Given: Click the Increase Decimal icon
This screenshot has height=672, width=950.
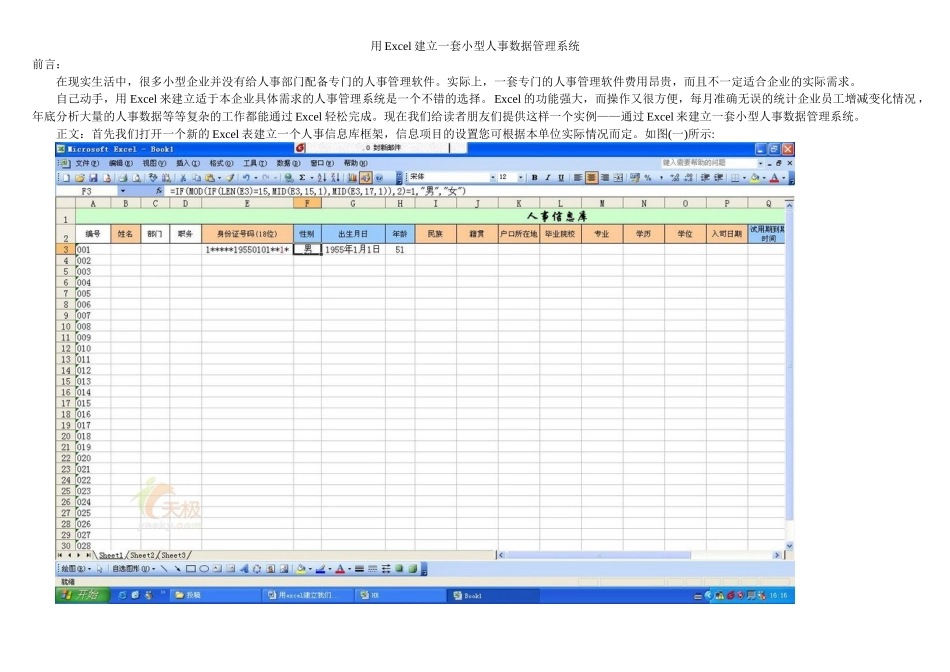Looking at the screenshot, I should click(x=674, y=178).
